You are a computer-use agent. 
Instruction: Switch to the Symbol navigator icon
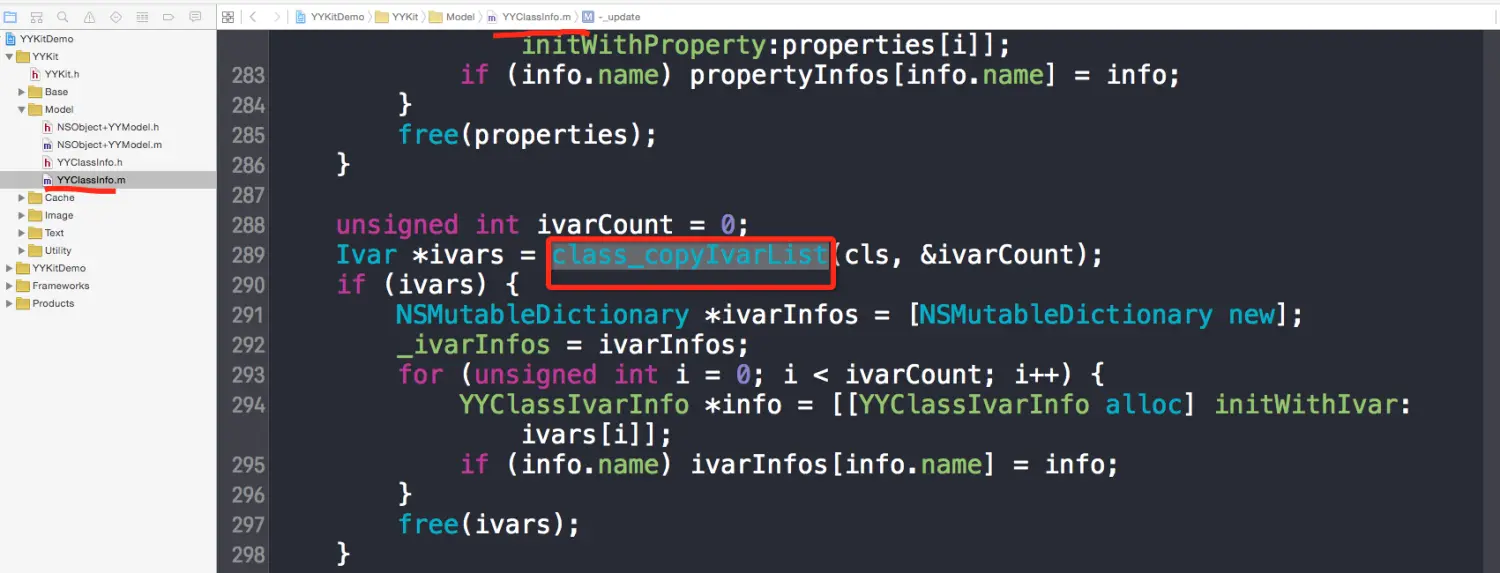(x=36, y=17)
